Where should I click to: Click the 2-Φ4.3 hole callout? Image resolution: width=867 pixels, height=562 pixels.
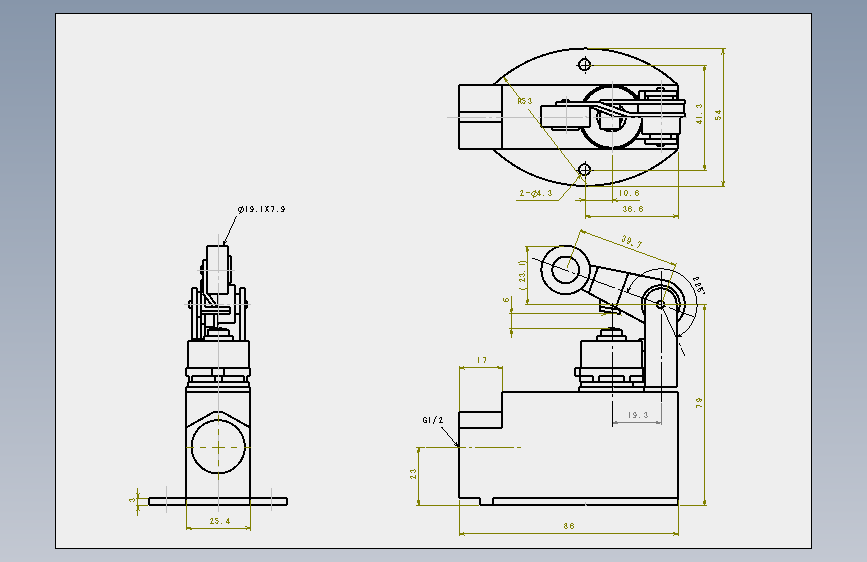(x=536, y=193)
